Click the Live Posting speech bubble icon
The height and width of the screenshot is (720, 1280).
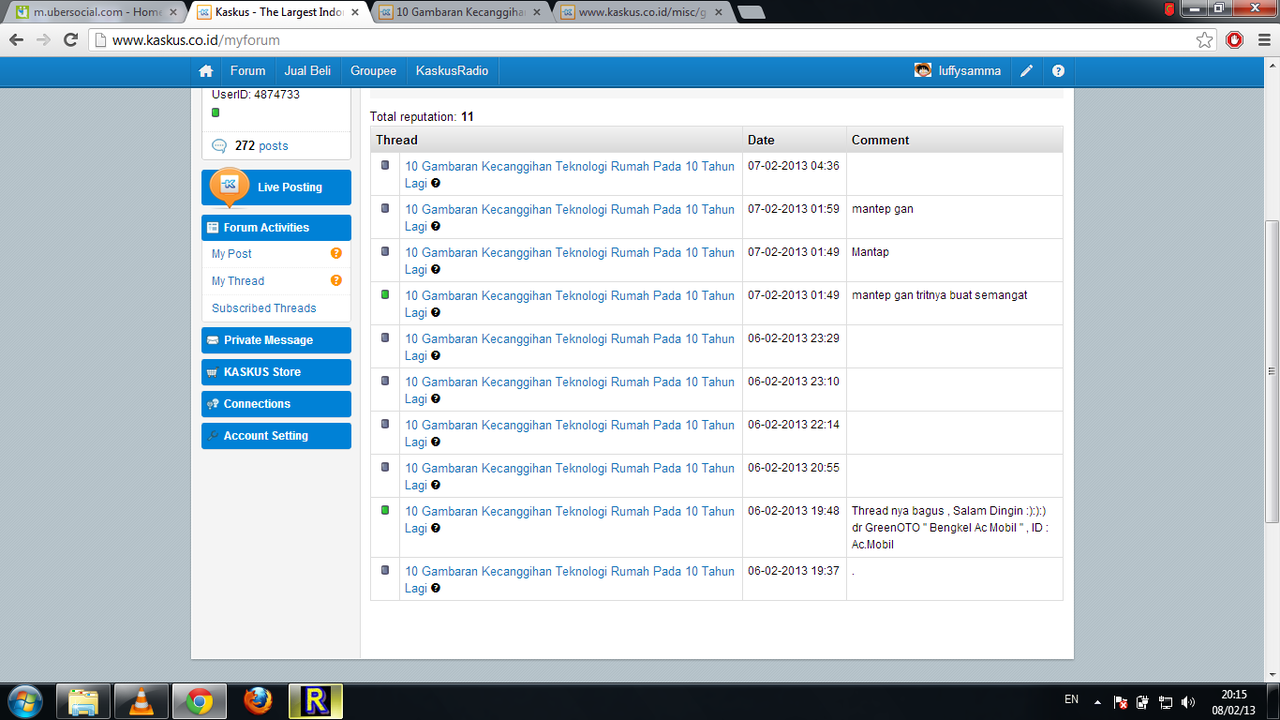[230, 186]
